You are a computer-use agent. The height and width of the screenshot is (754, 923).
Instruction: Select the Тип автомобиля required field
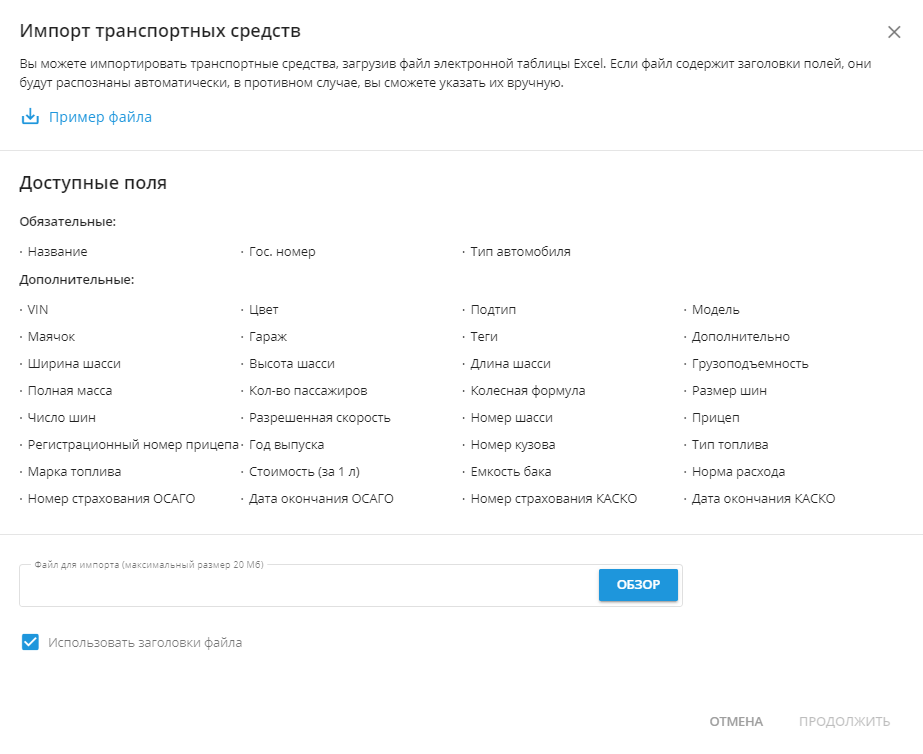tap(520, 252)
